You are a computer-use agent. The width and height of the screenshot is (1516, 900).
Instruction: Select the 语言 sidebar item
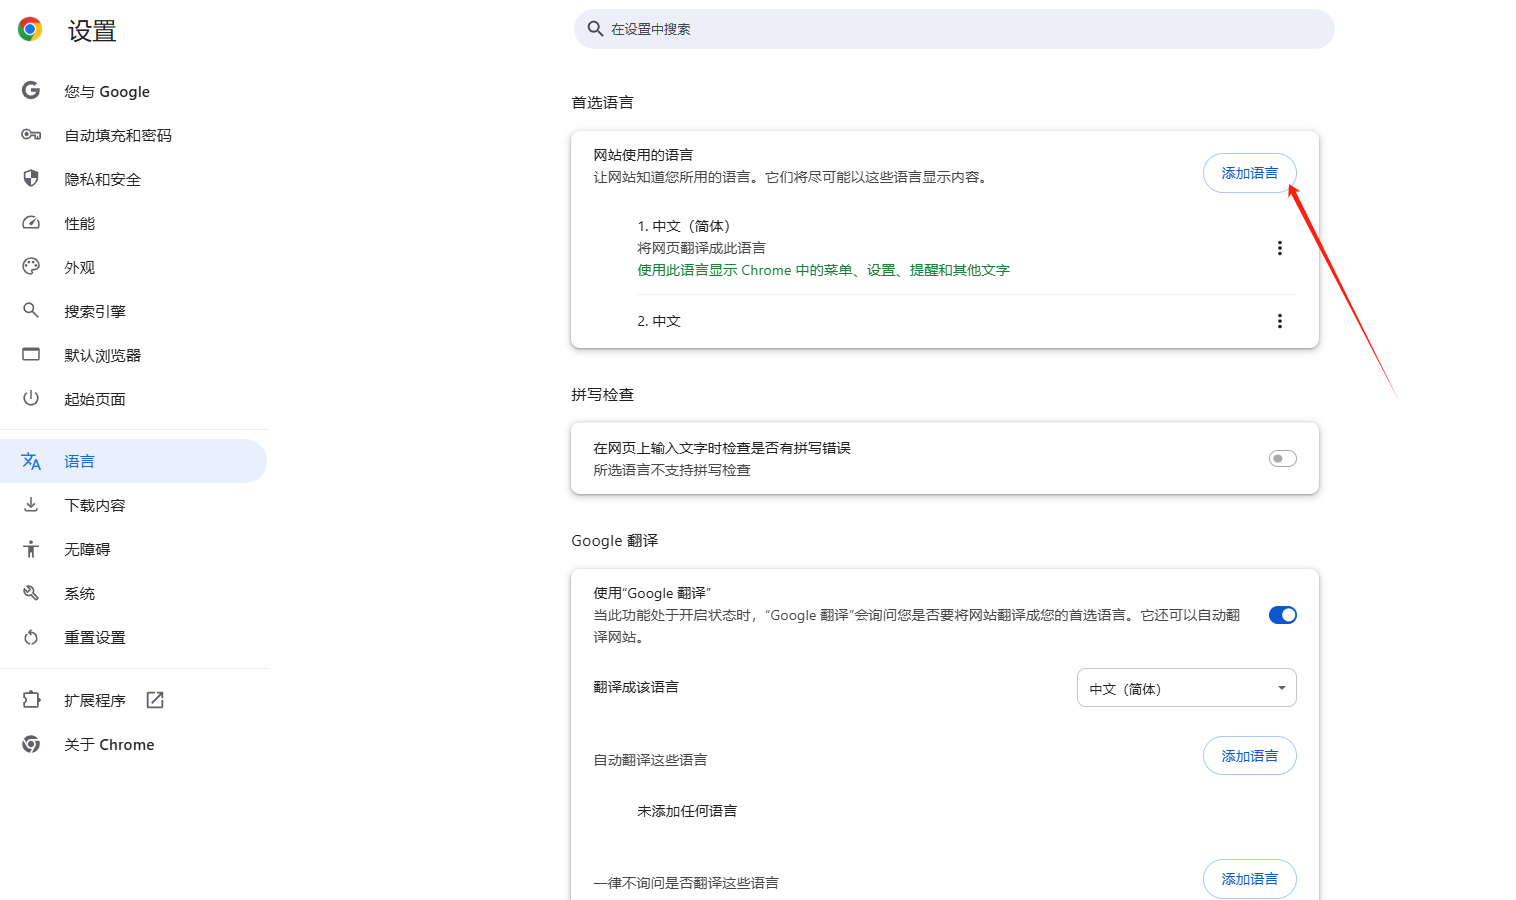coord(134,461)
